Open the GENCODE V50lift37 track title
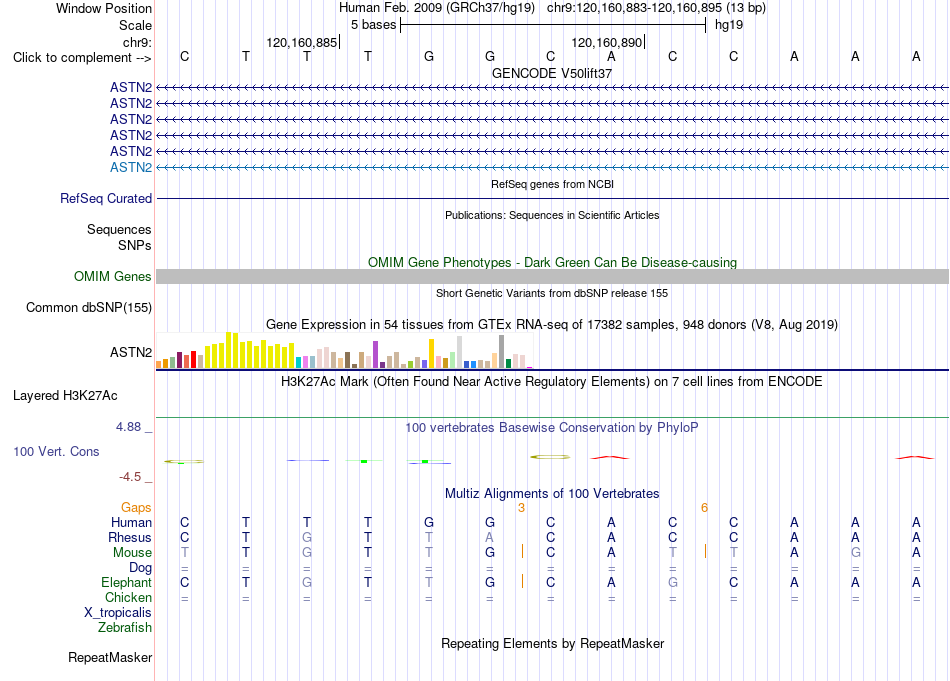Image resolution: width=950 pixels, height=681 pixels. 552,73
